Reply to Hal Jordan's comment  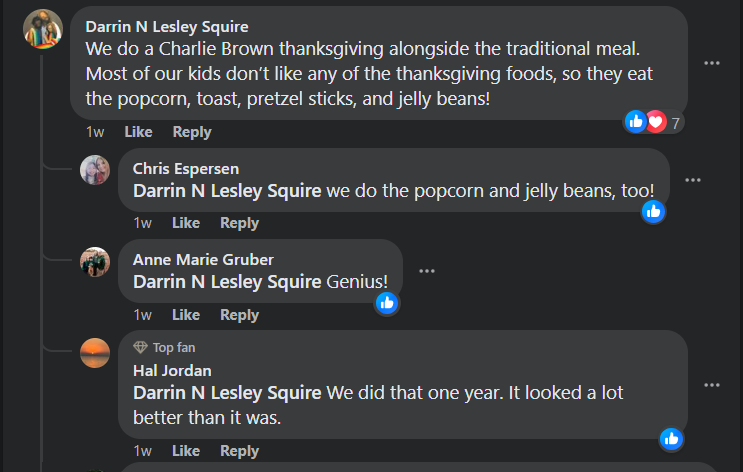[x=239, y=451]
